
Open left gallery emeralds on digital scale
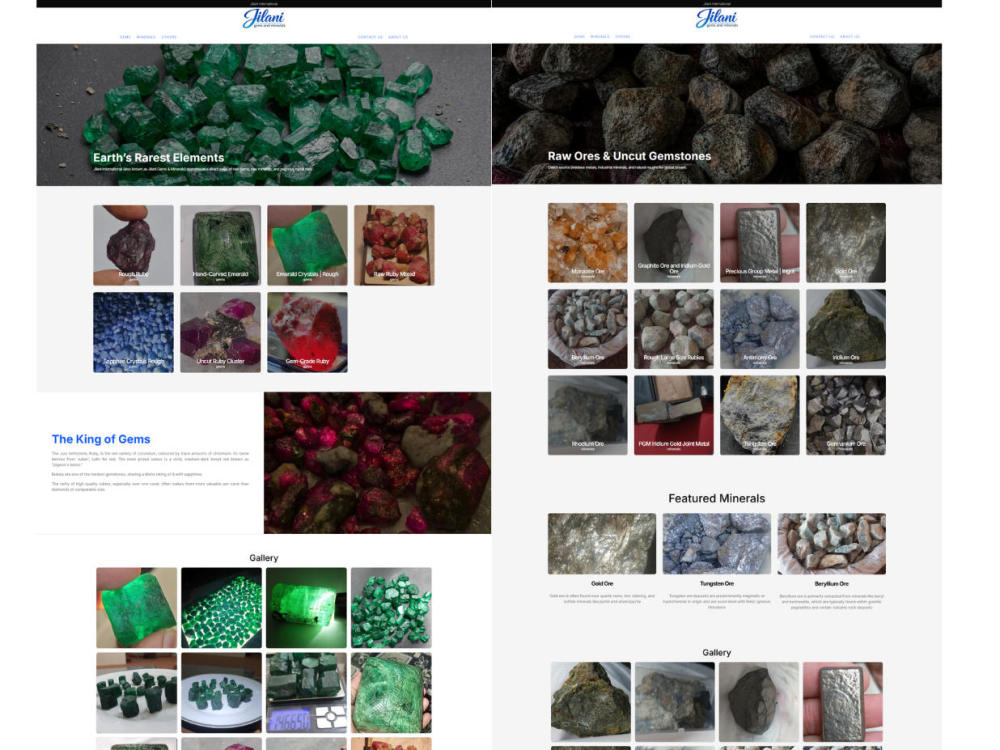306,693
